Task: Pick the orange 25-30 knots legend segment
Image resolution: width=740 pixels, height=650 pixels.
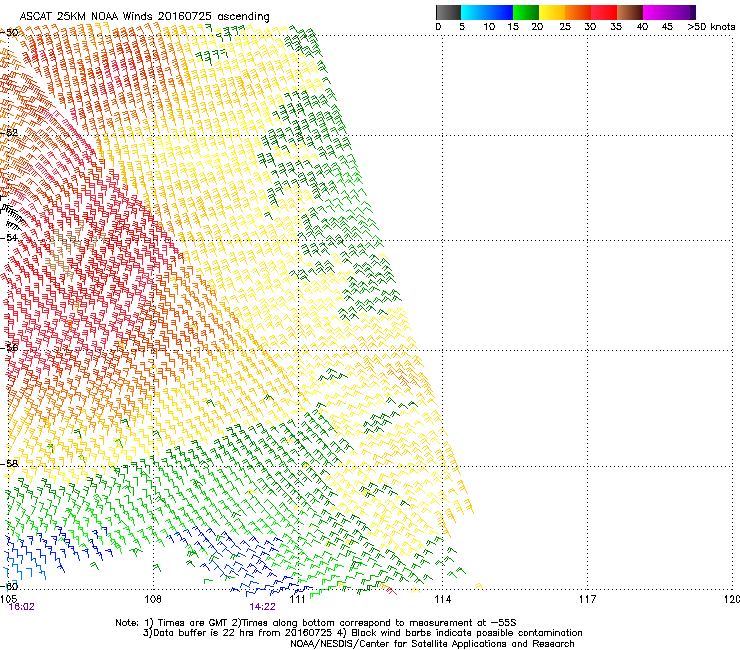Action: click(x=578, y=12)
